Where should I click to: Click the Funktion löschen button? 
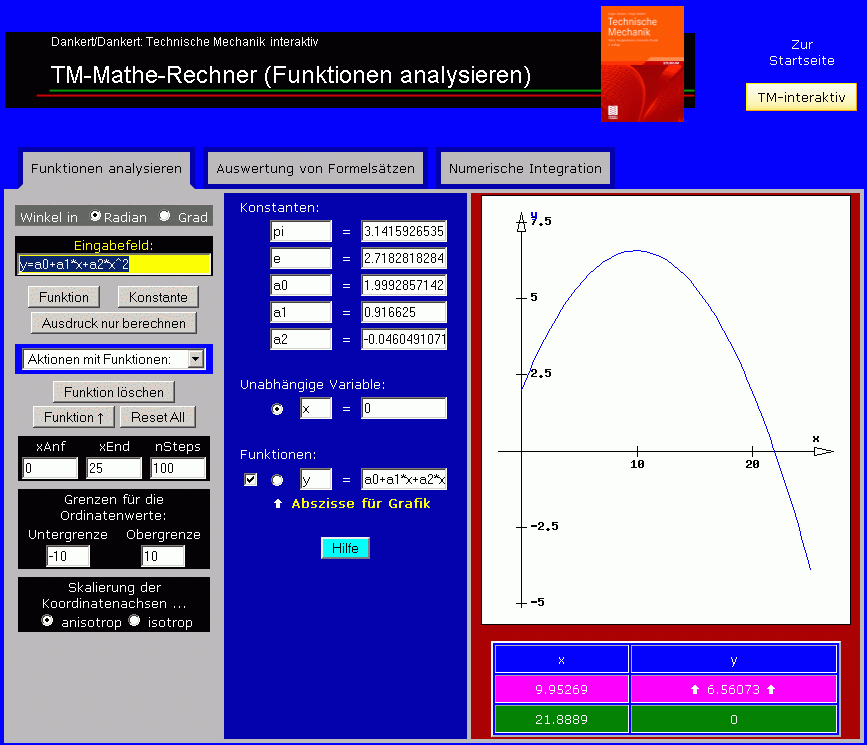(114, 391)
